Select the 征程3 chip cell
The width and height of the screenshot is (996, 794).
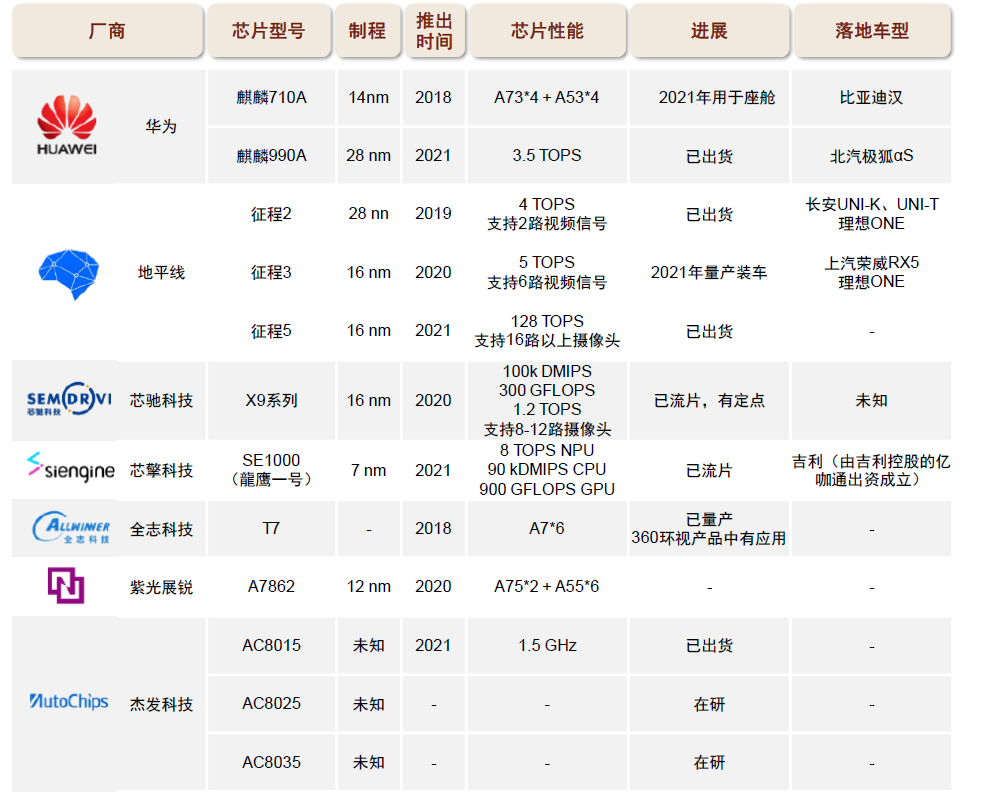coord(271,273)
